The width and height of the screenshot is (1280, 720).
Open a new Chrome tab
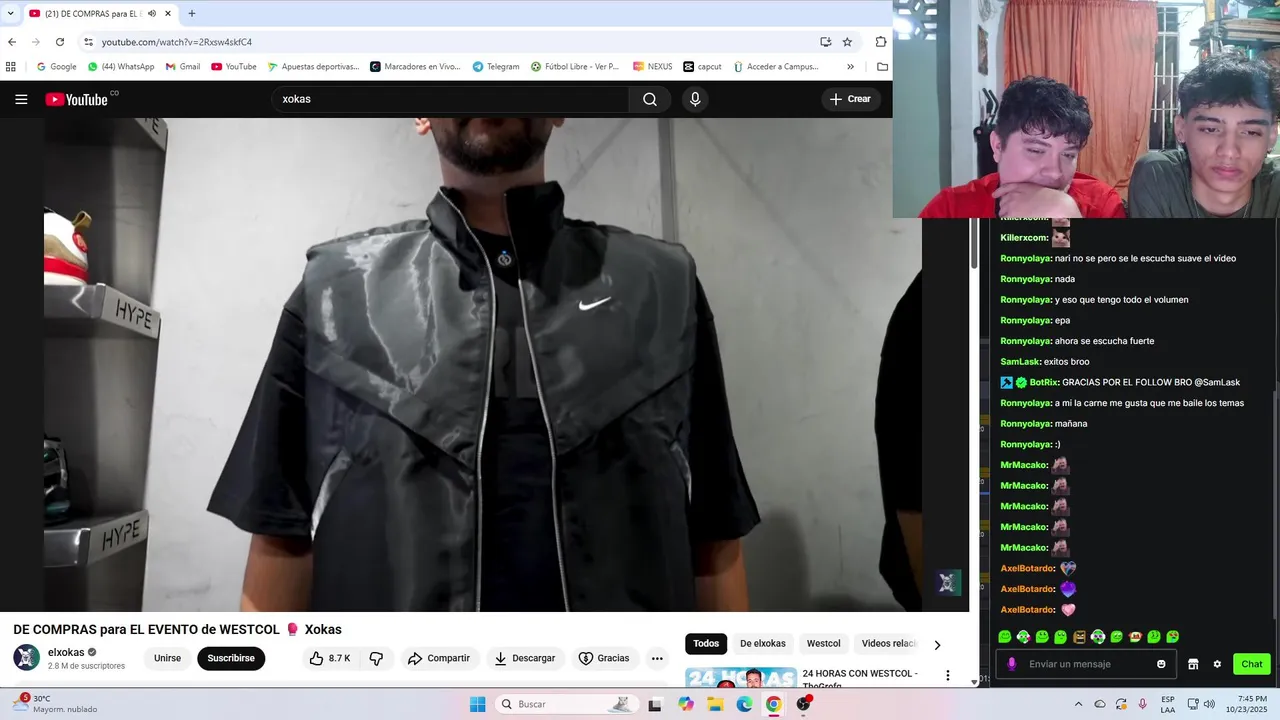click(192, 14)
